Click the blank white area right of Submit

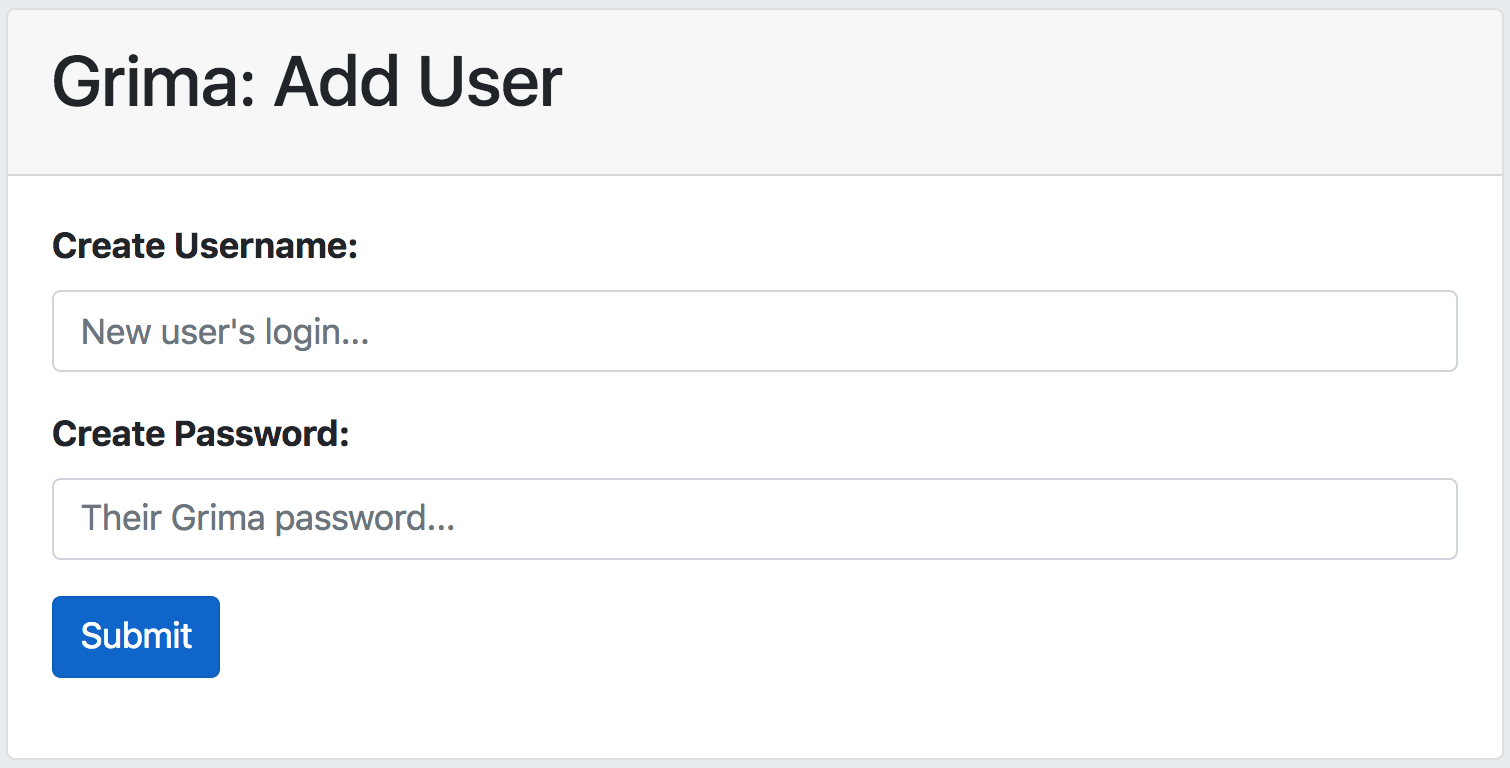tap(800, 637)
